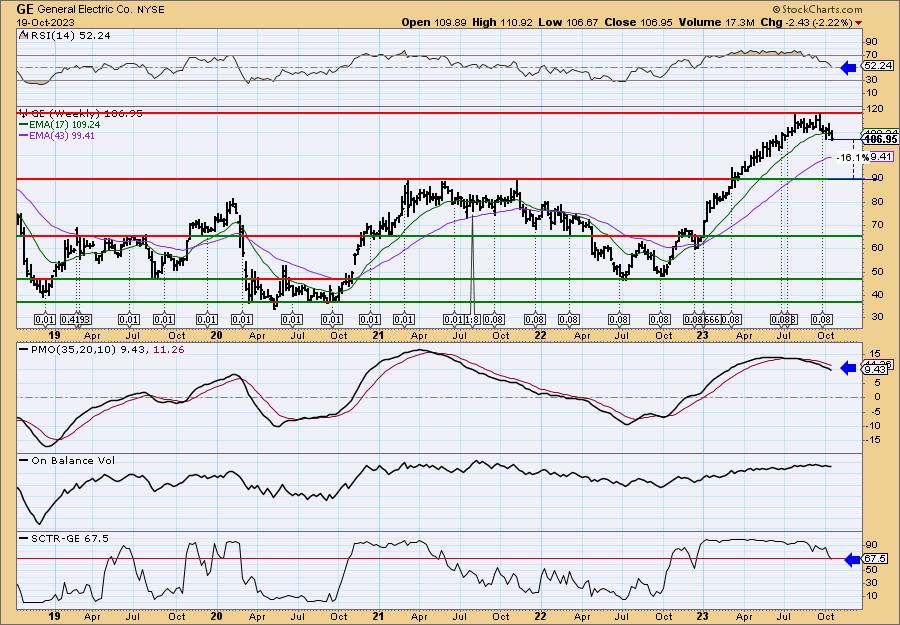
Task: Click the EMA(17) 109.24 legend entry
Action: [60, 125]
